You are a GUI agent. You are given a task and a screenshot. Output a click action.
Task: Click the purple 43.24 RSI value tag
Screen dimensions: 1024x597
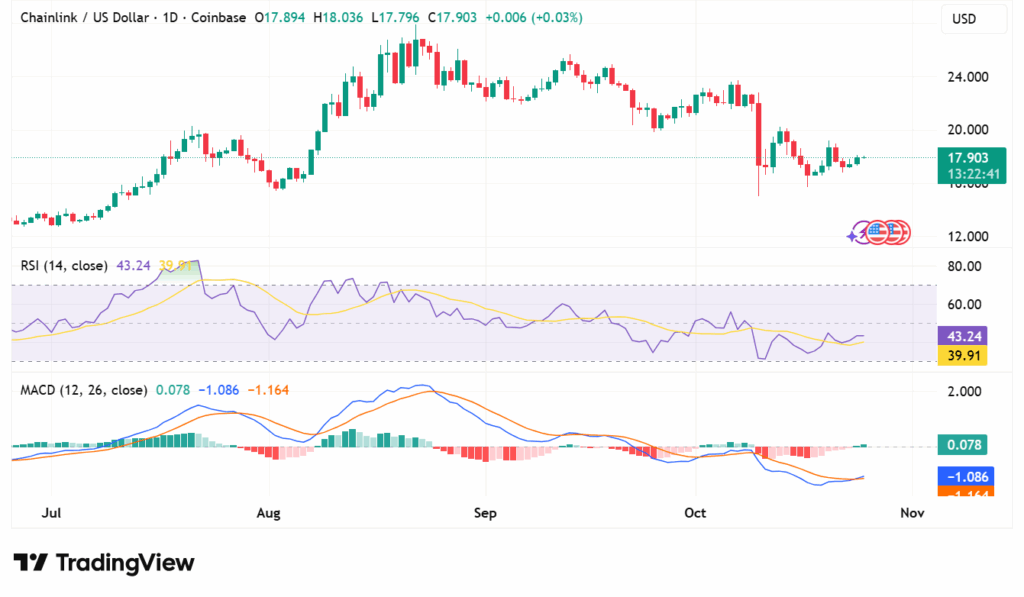pos(963,338)
